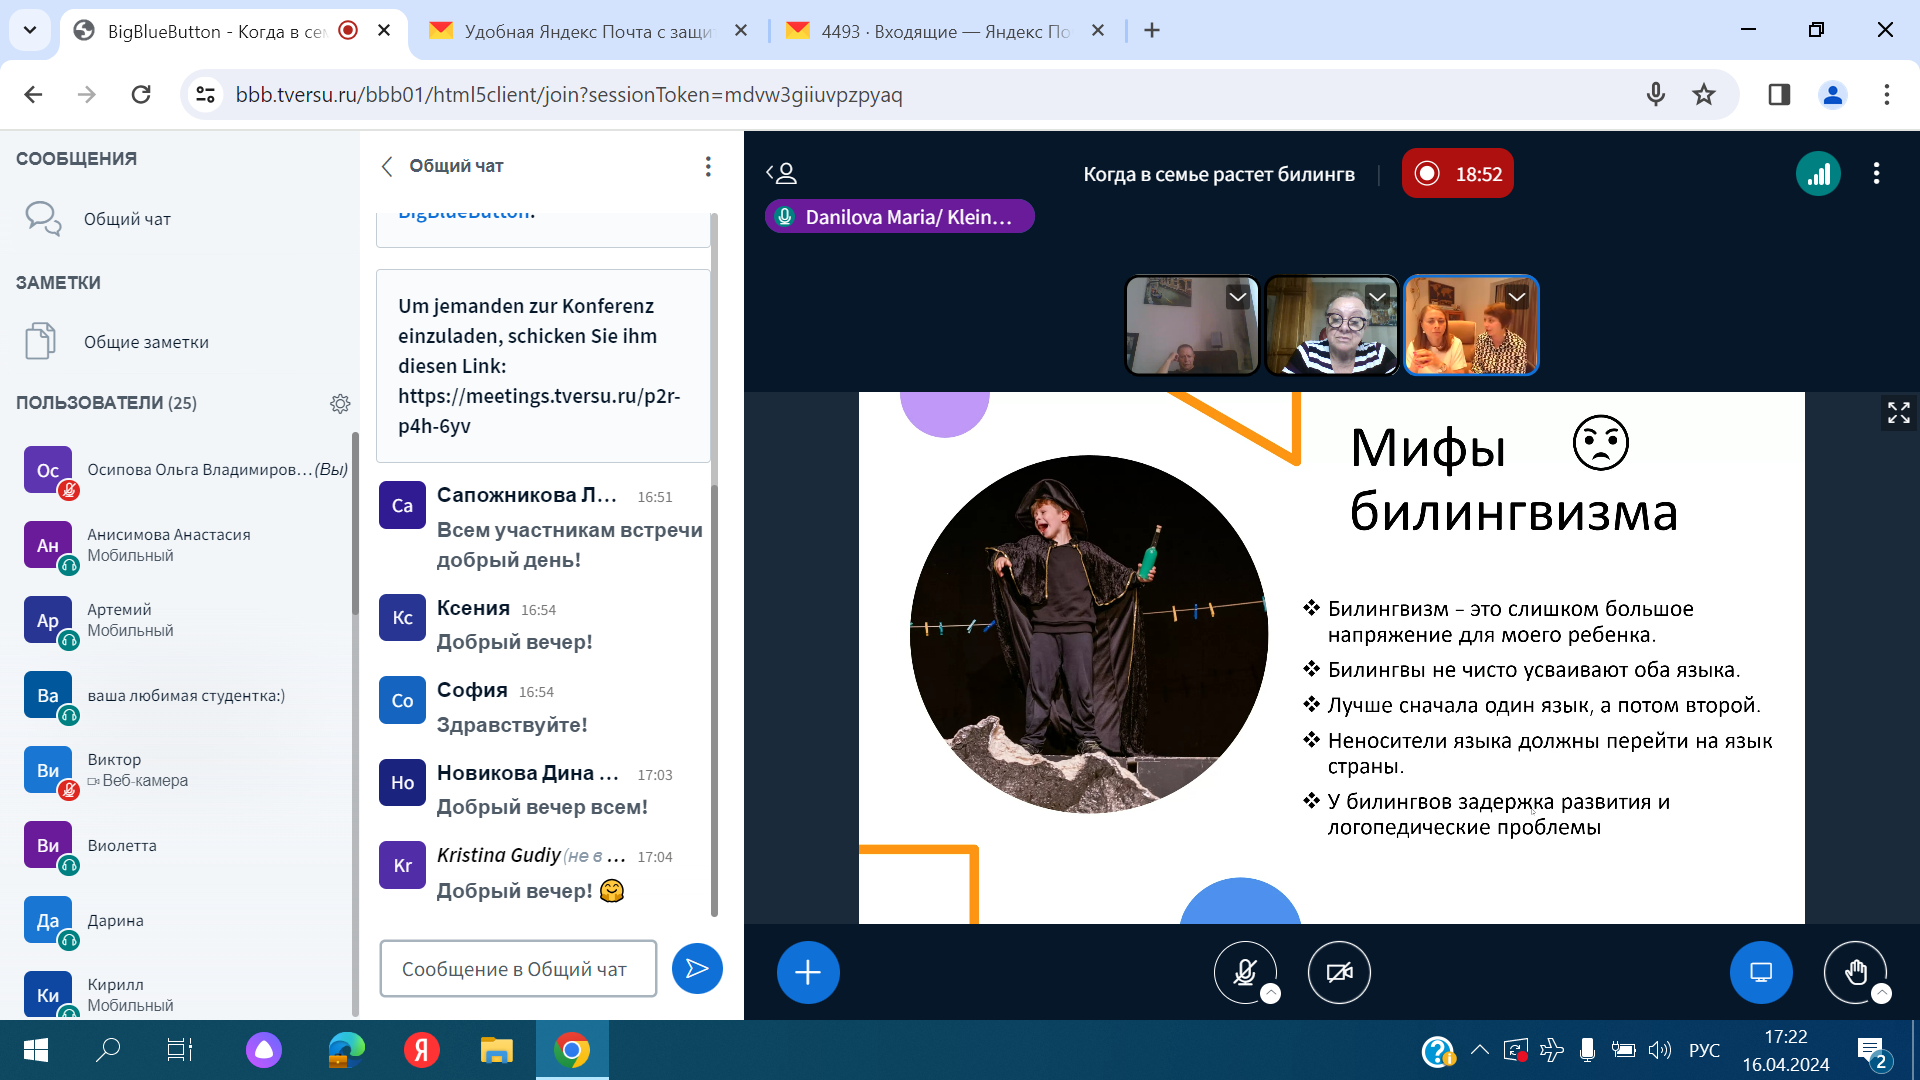The image size is (1920, 1080).
Task: Open the users list gear settings
Action: [340, 403]
